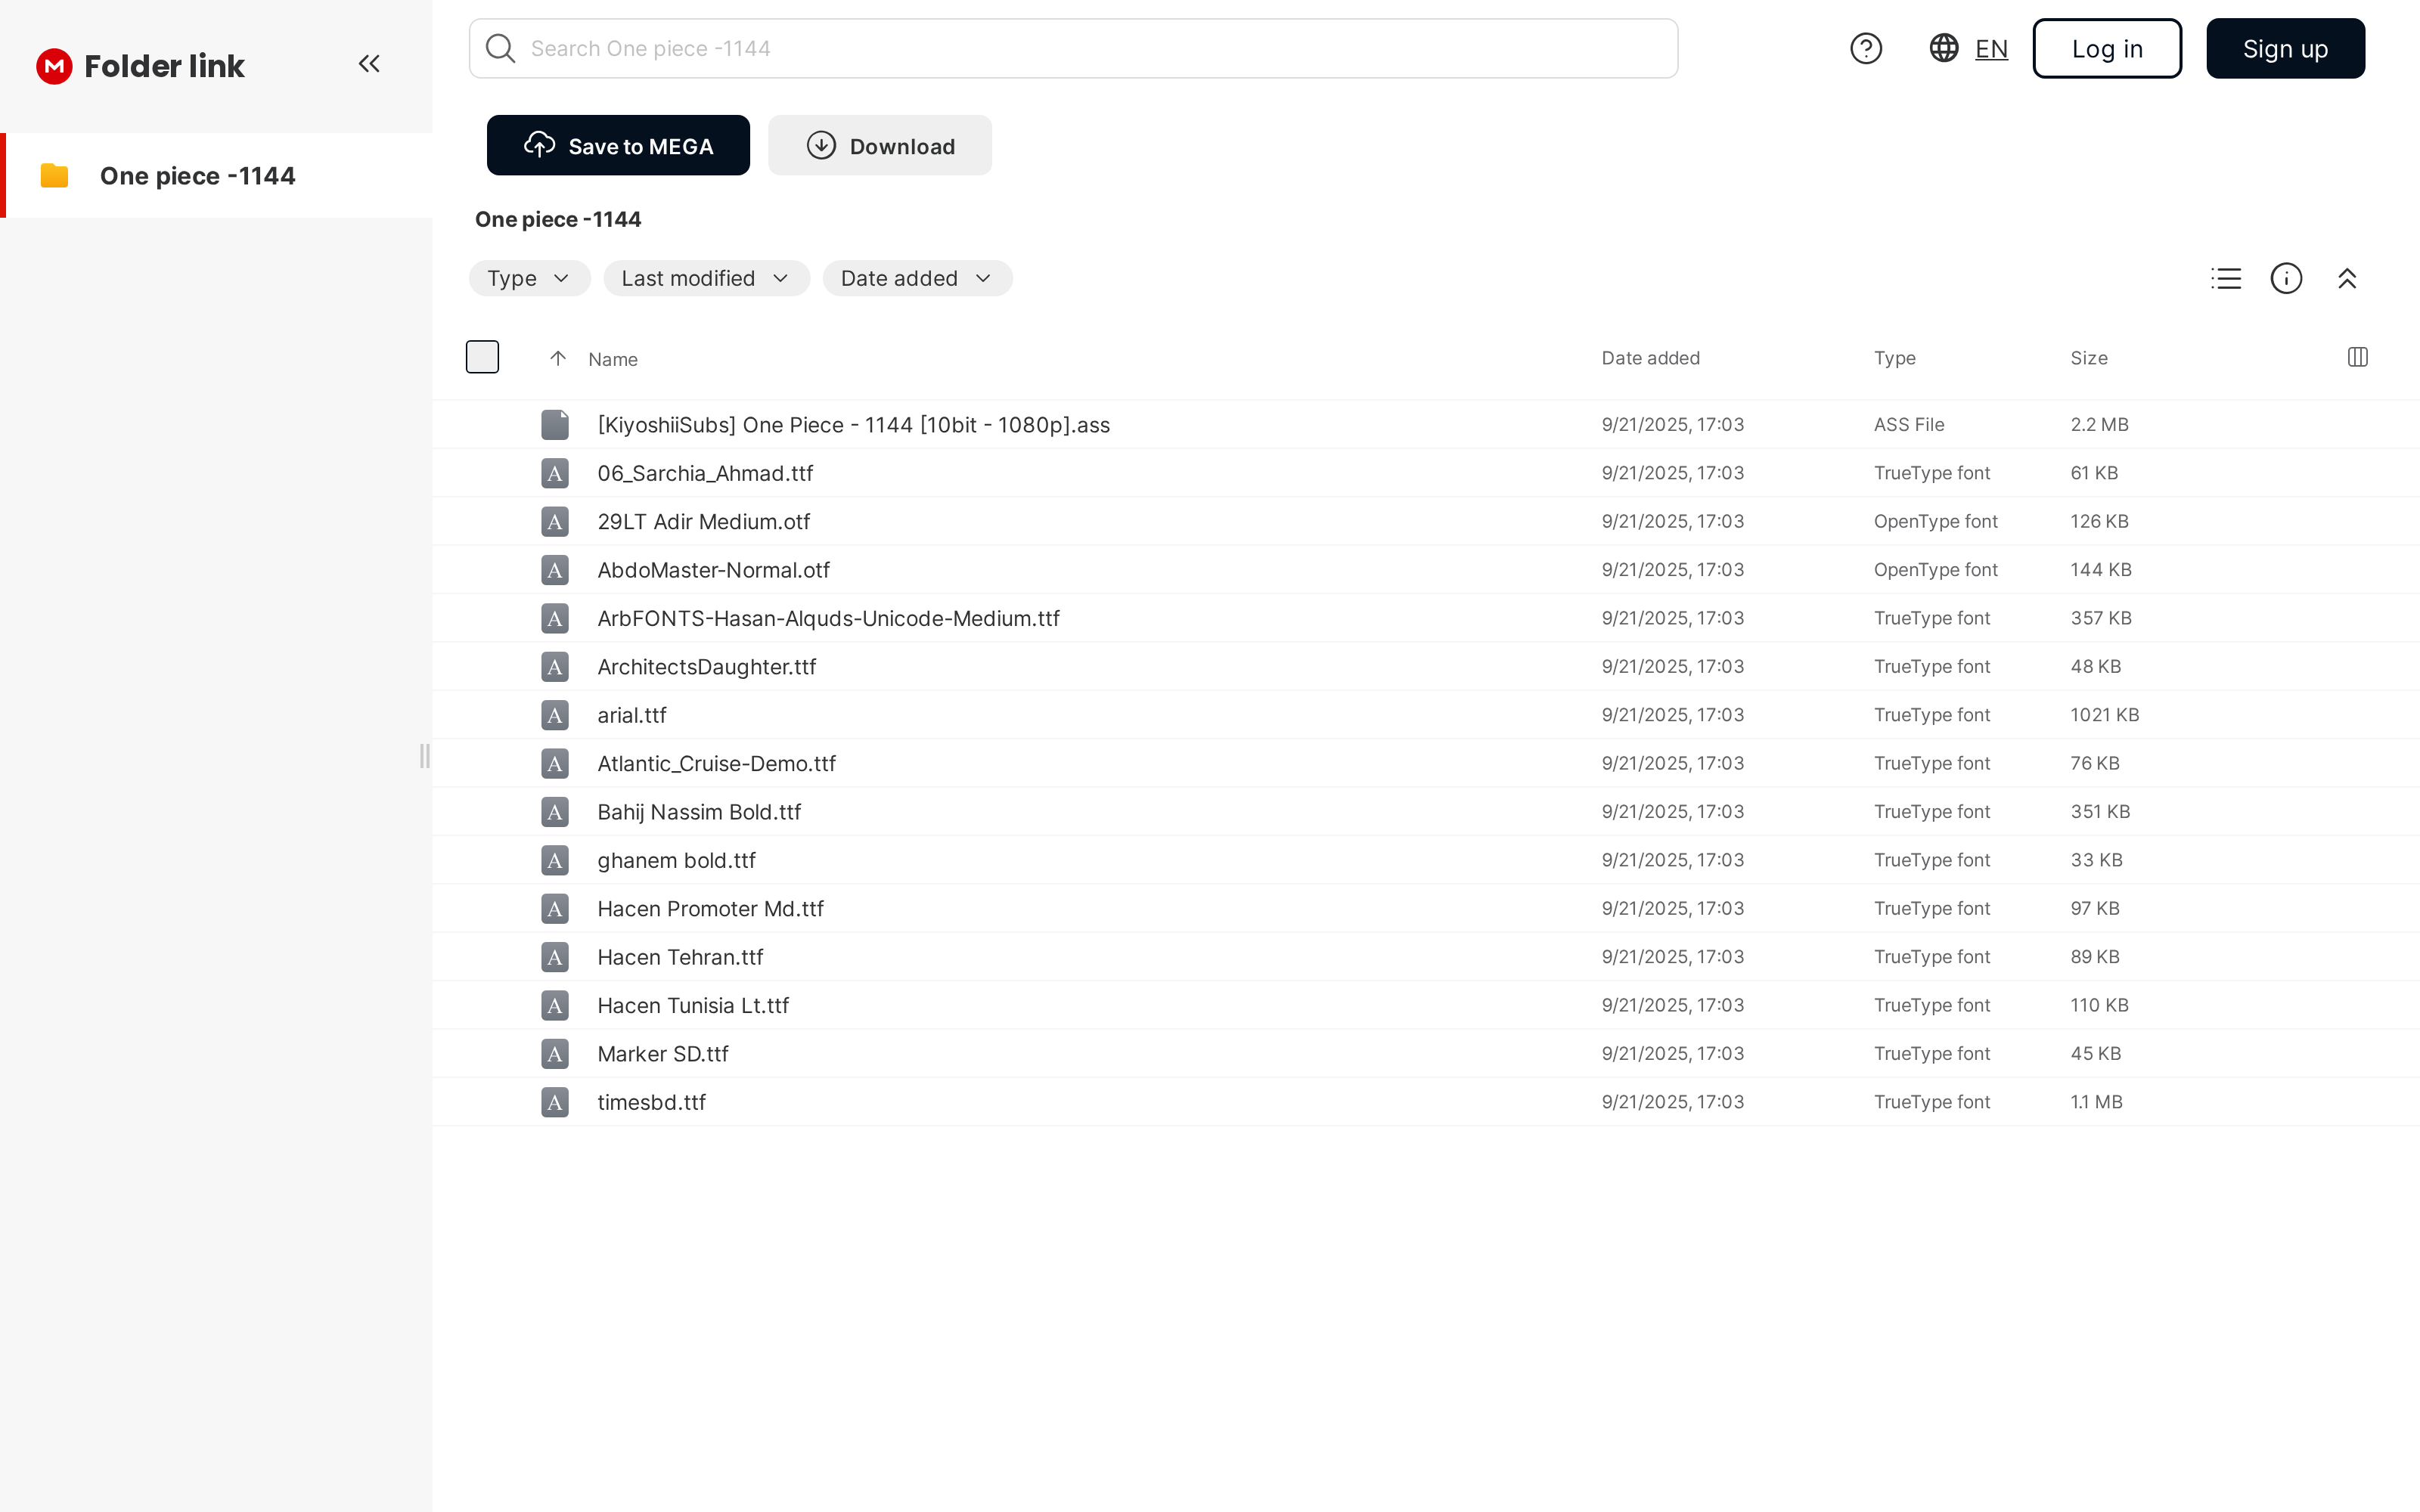Open the Date added filter dropdown
Viewport: 2420px width, 1512px height.
point(917,278)
